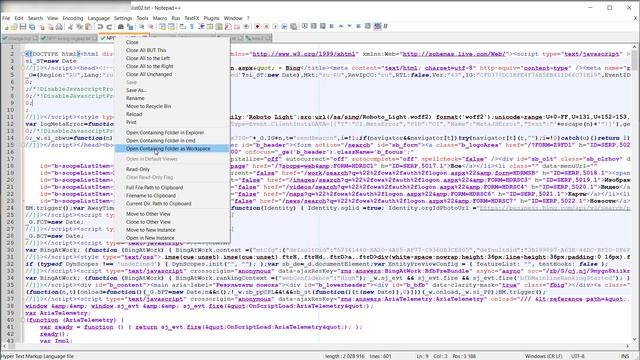
Task: Click the Save toolbar icon
Action: [x=23, y=27]
